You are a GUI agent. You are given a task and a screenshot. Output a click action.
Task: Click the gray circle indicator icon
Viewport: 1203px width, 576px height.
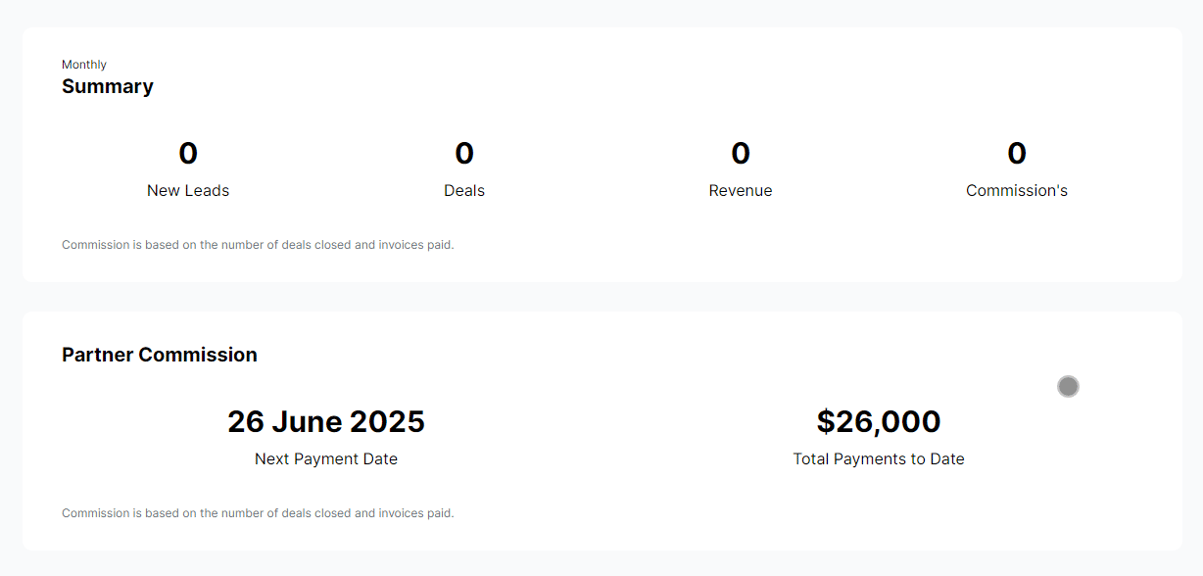[1068, 386]
